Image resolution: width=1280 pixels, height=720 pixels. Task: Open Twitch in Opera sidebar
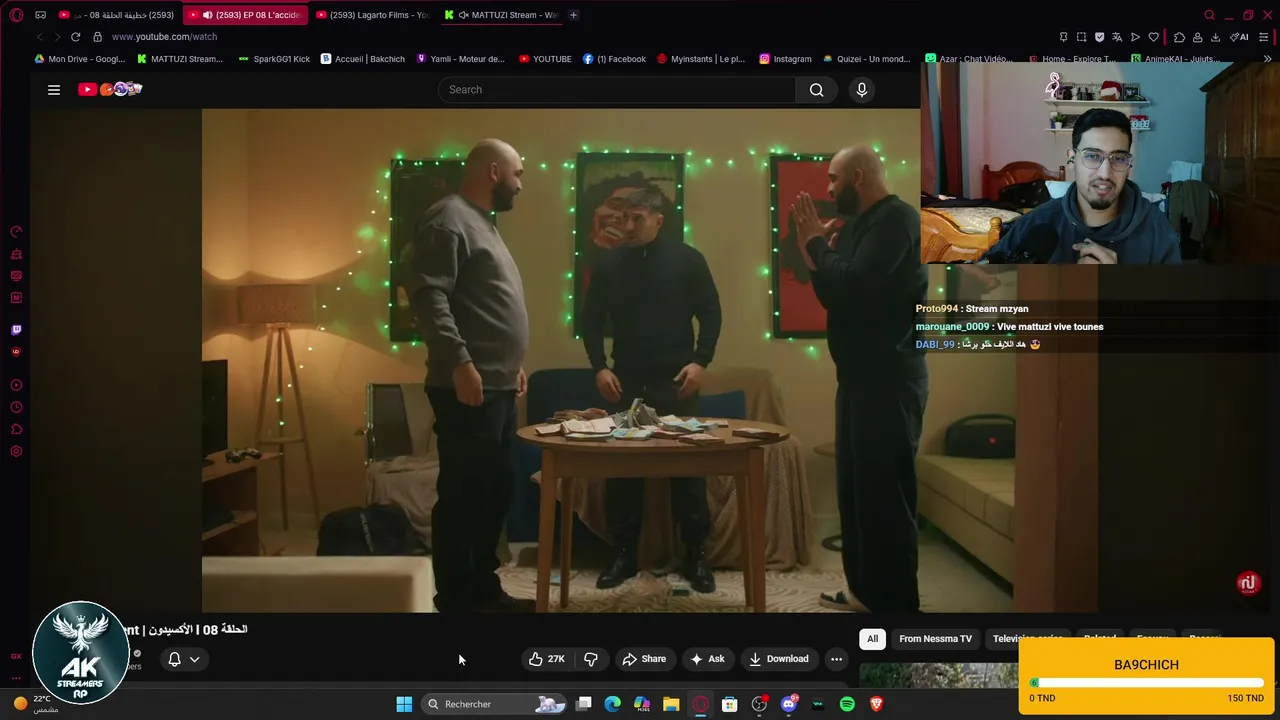pos(16,330)
